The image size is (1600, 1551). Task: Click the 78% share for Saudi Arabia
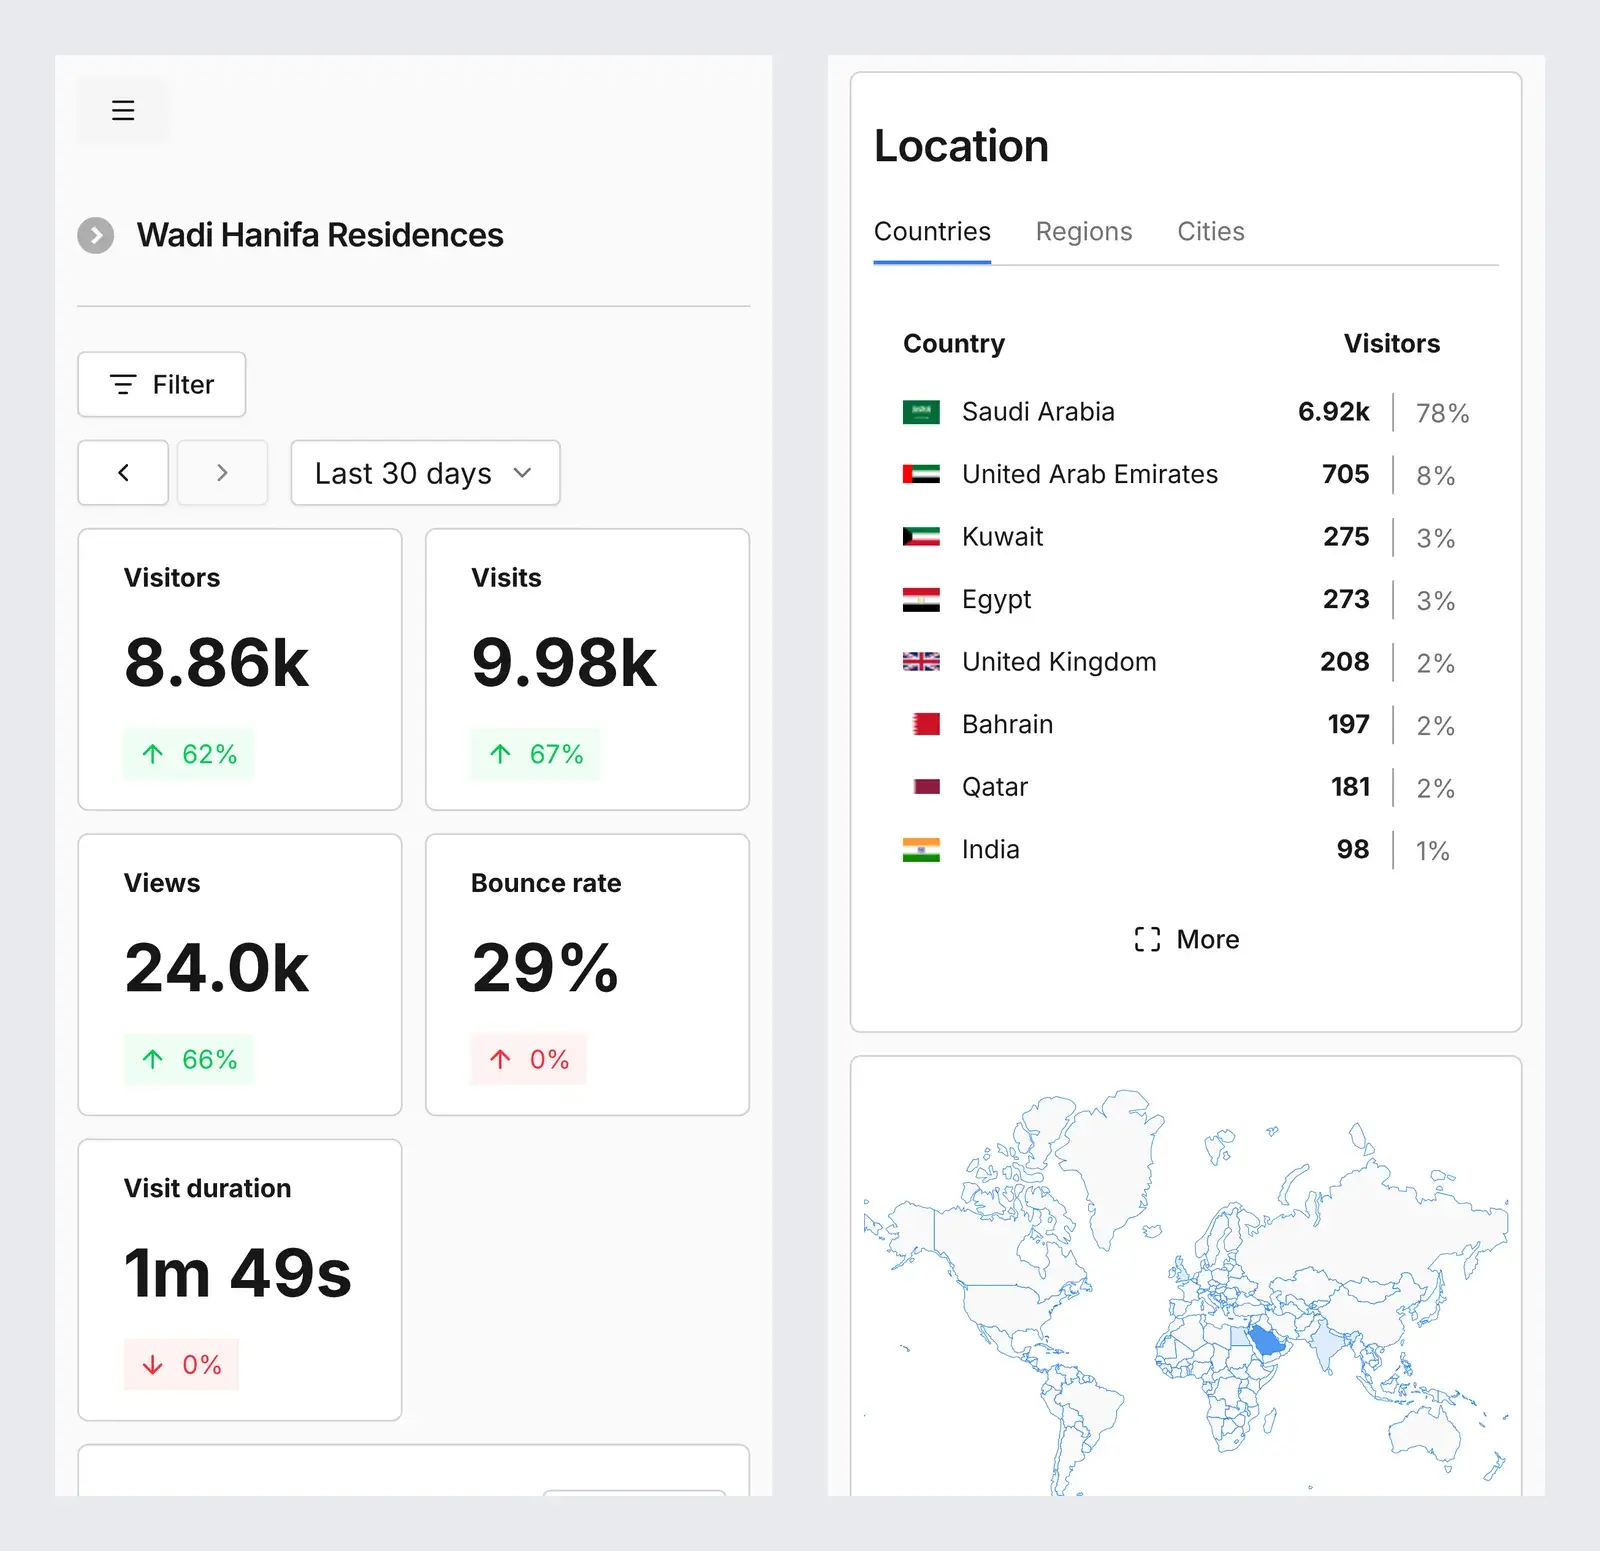pos(1442,413)
